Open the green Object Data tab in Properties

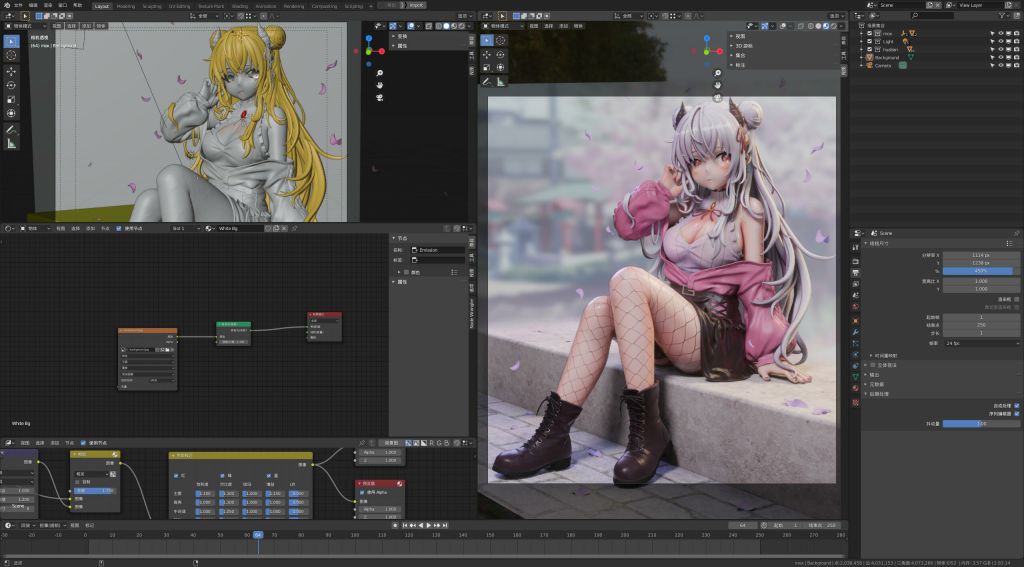[x=856, y=377]
